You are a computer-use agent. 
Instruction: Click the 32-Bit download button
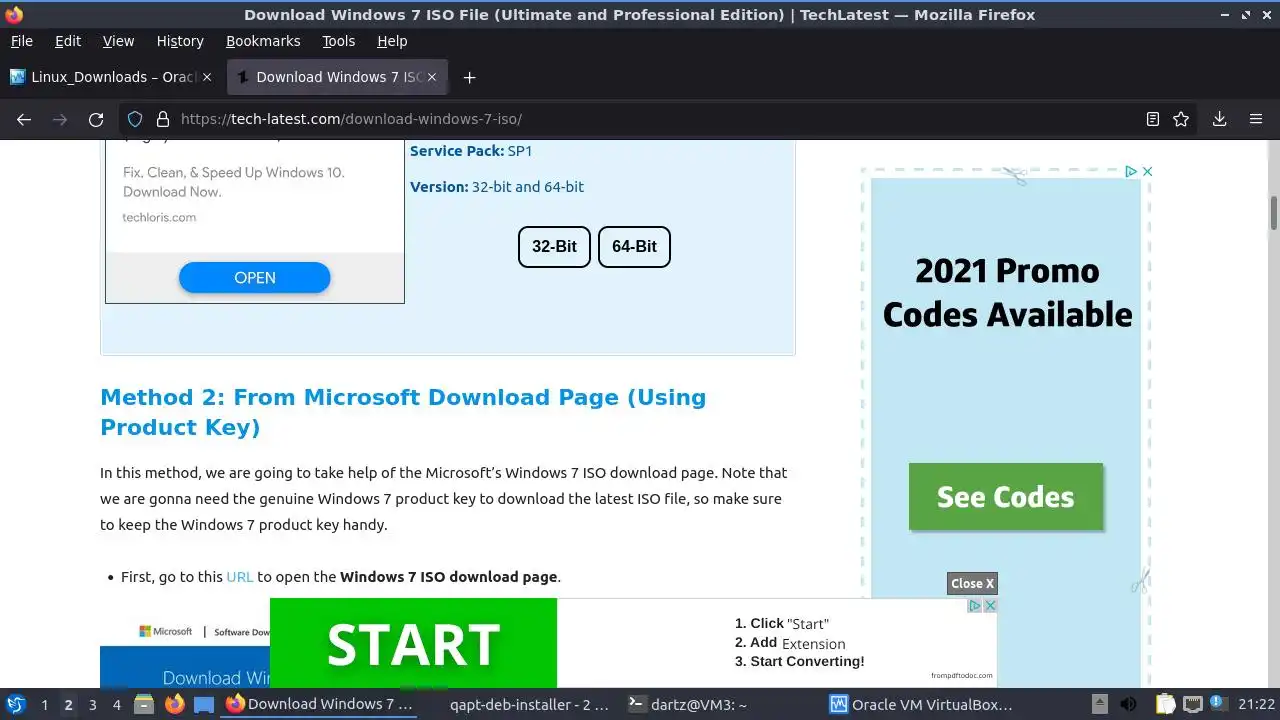(x=554, y=247)
